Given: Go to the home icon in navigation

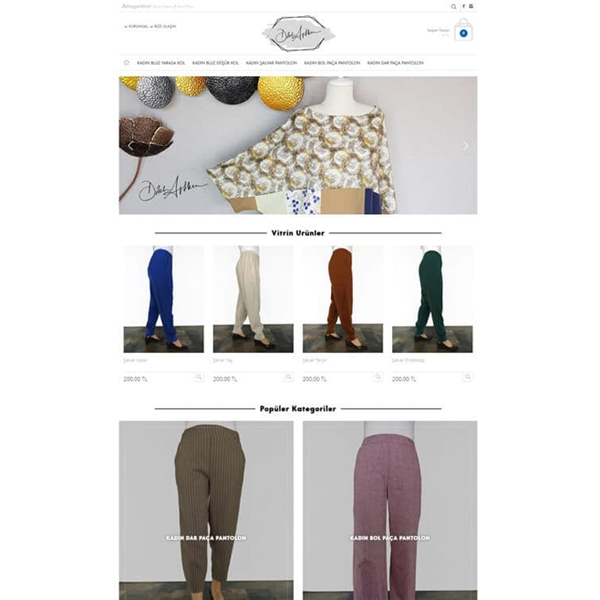Looking at the screenshot, I should point(127,62).
